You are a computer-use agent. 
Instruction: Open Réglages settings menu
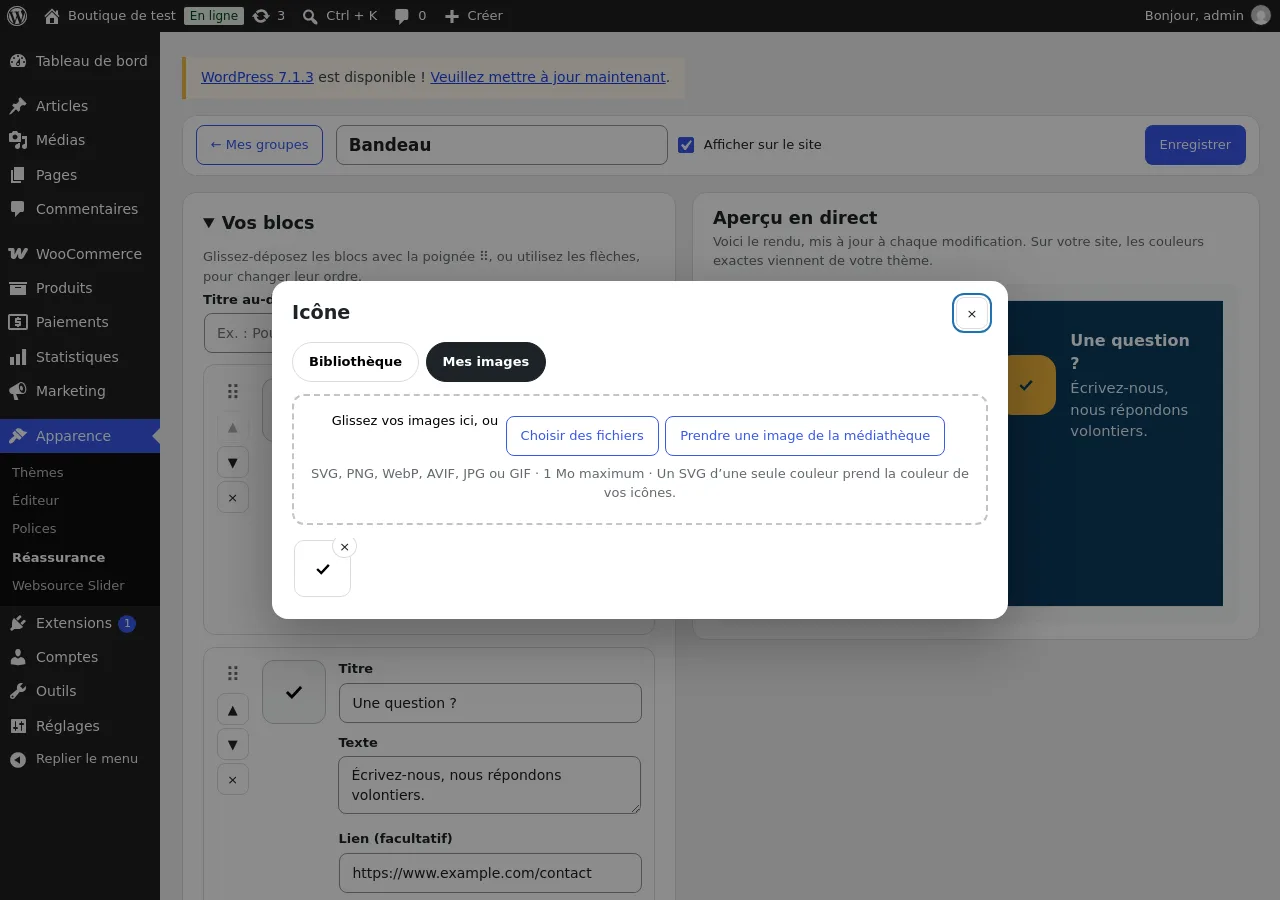point(80,726)
